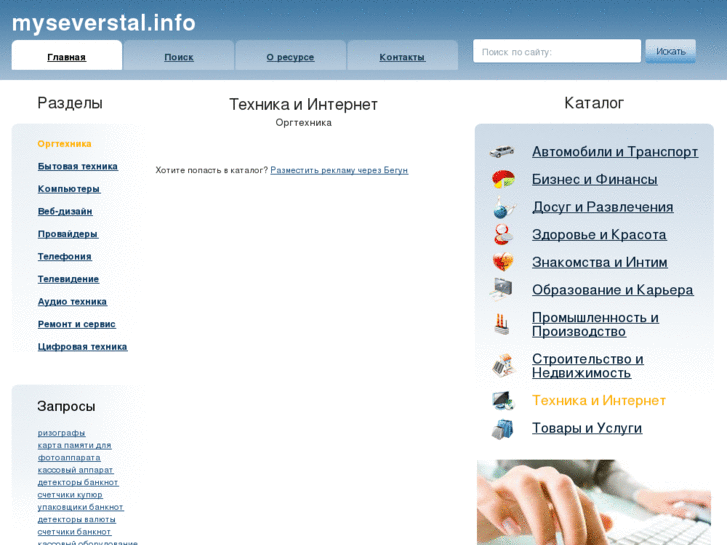Open Промышленность и Производство catalog link
The image size is (727, 545).
(595, 324)
